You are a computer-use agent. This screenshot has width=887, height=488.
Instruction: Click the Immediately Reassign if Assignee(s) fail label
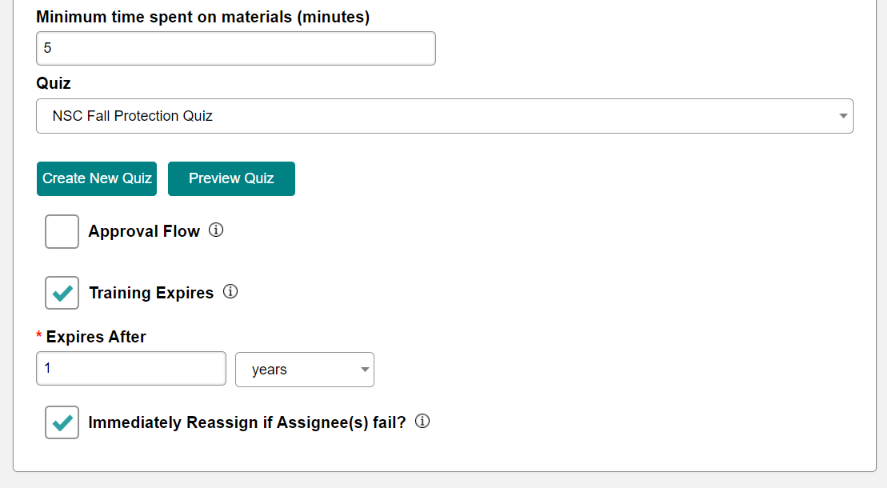pos(247,422)
